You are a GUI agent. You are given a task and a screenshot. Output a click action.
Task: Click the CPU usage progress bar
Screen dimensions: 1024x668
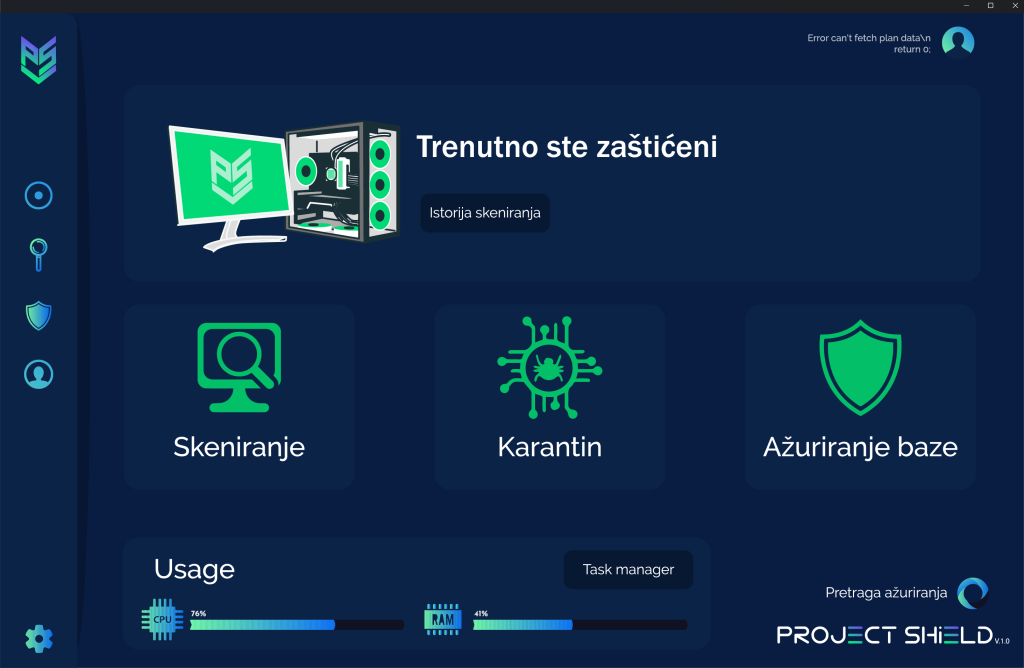click(x=296, y=625)
